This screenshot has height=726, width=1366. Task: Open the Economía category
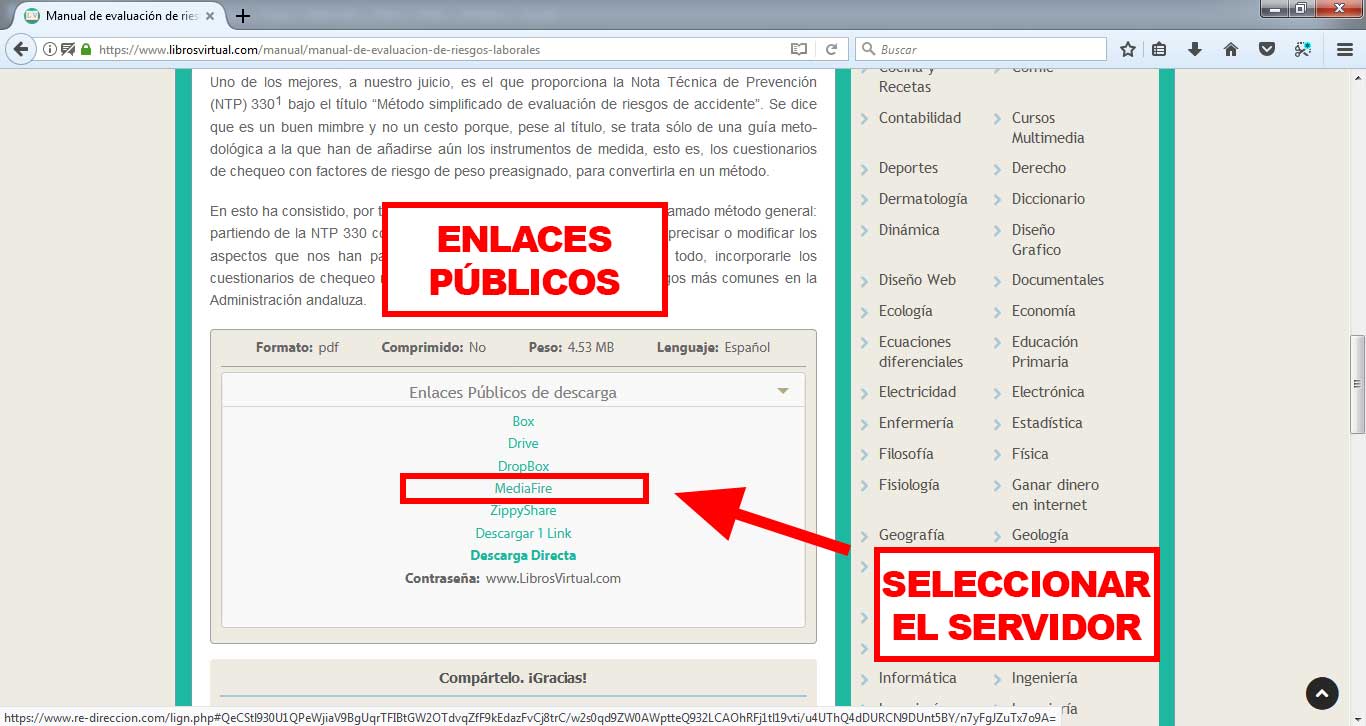[x=1043, y=310]
